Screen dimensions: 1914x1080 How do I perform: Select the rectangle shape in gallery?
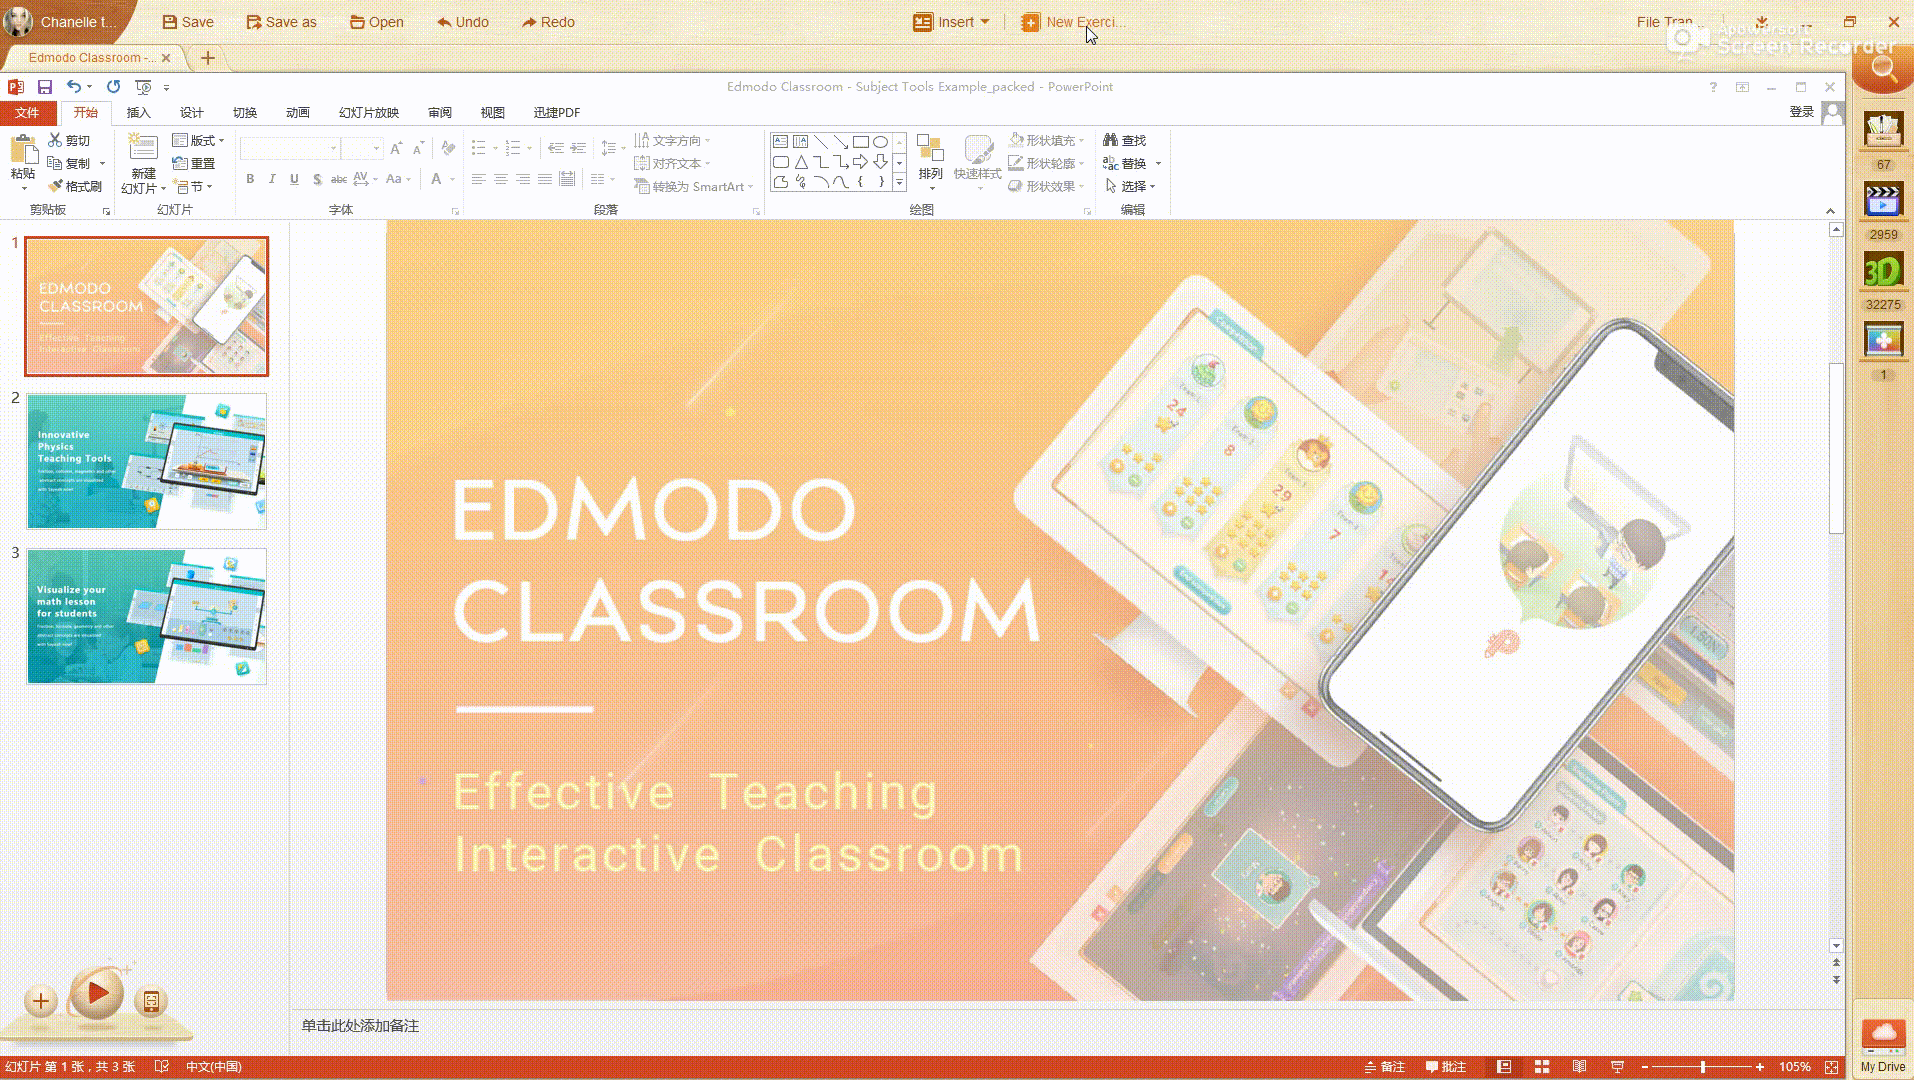tap(860, 142)
